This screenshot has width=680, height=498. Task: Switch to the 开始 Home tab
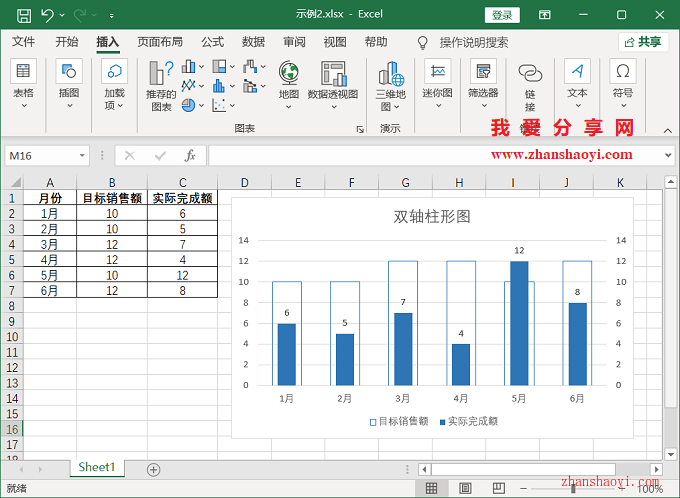click(67, 42)
